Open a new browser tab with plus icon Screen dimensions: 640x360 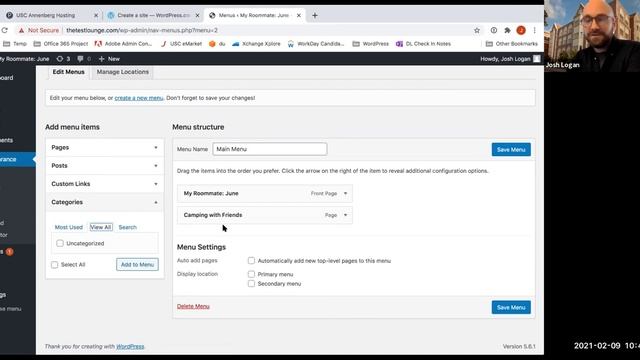[x=315, y=16]
